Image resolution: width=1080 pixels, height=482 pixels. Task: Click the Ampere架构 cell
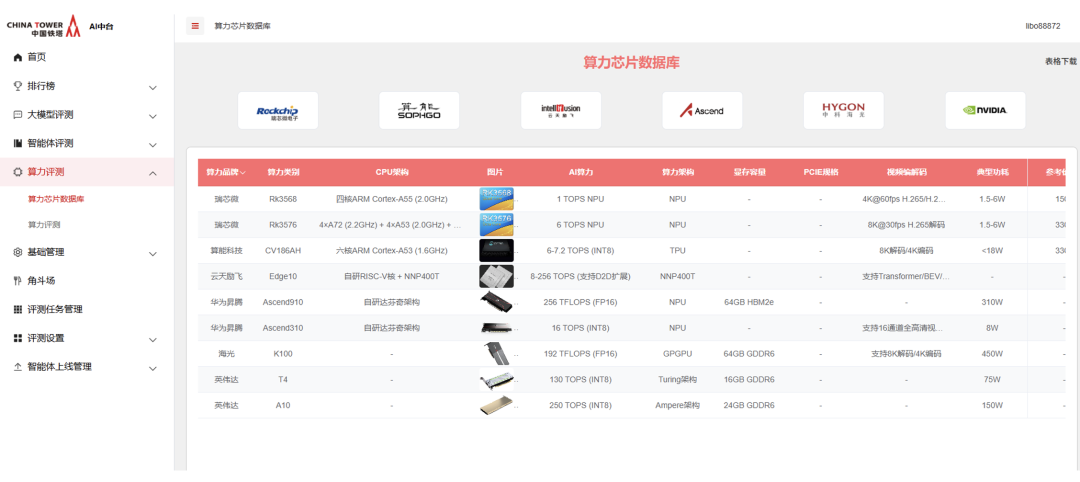click(677, 406)
